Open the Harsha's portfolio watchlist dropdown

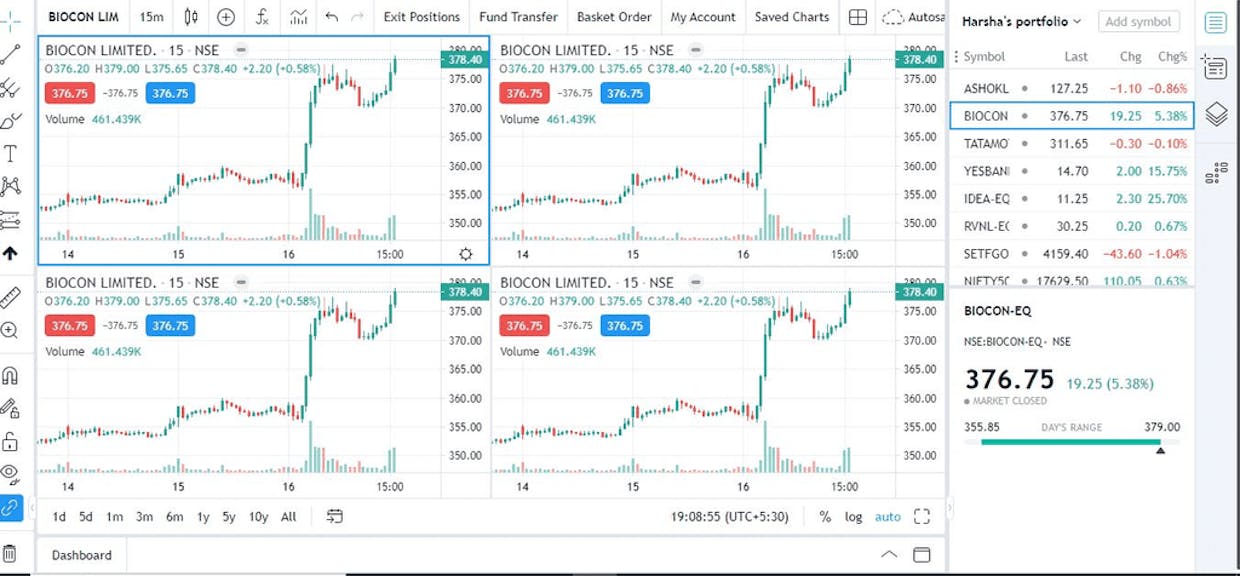[x=1021, y=21]
